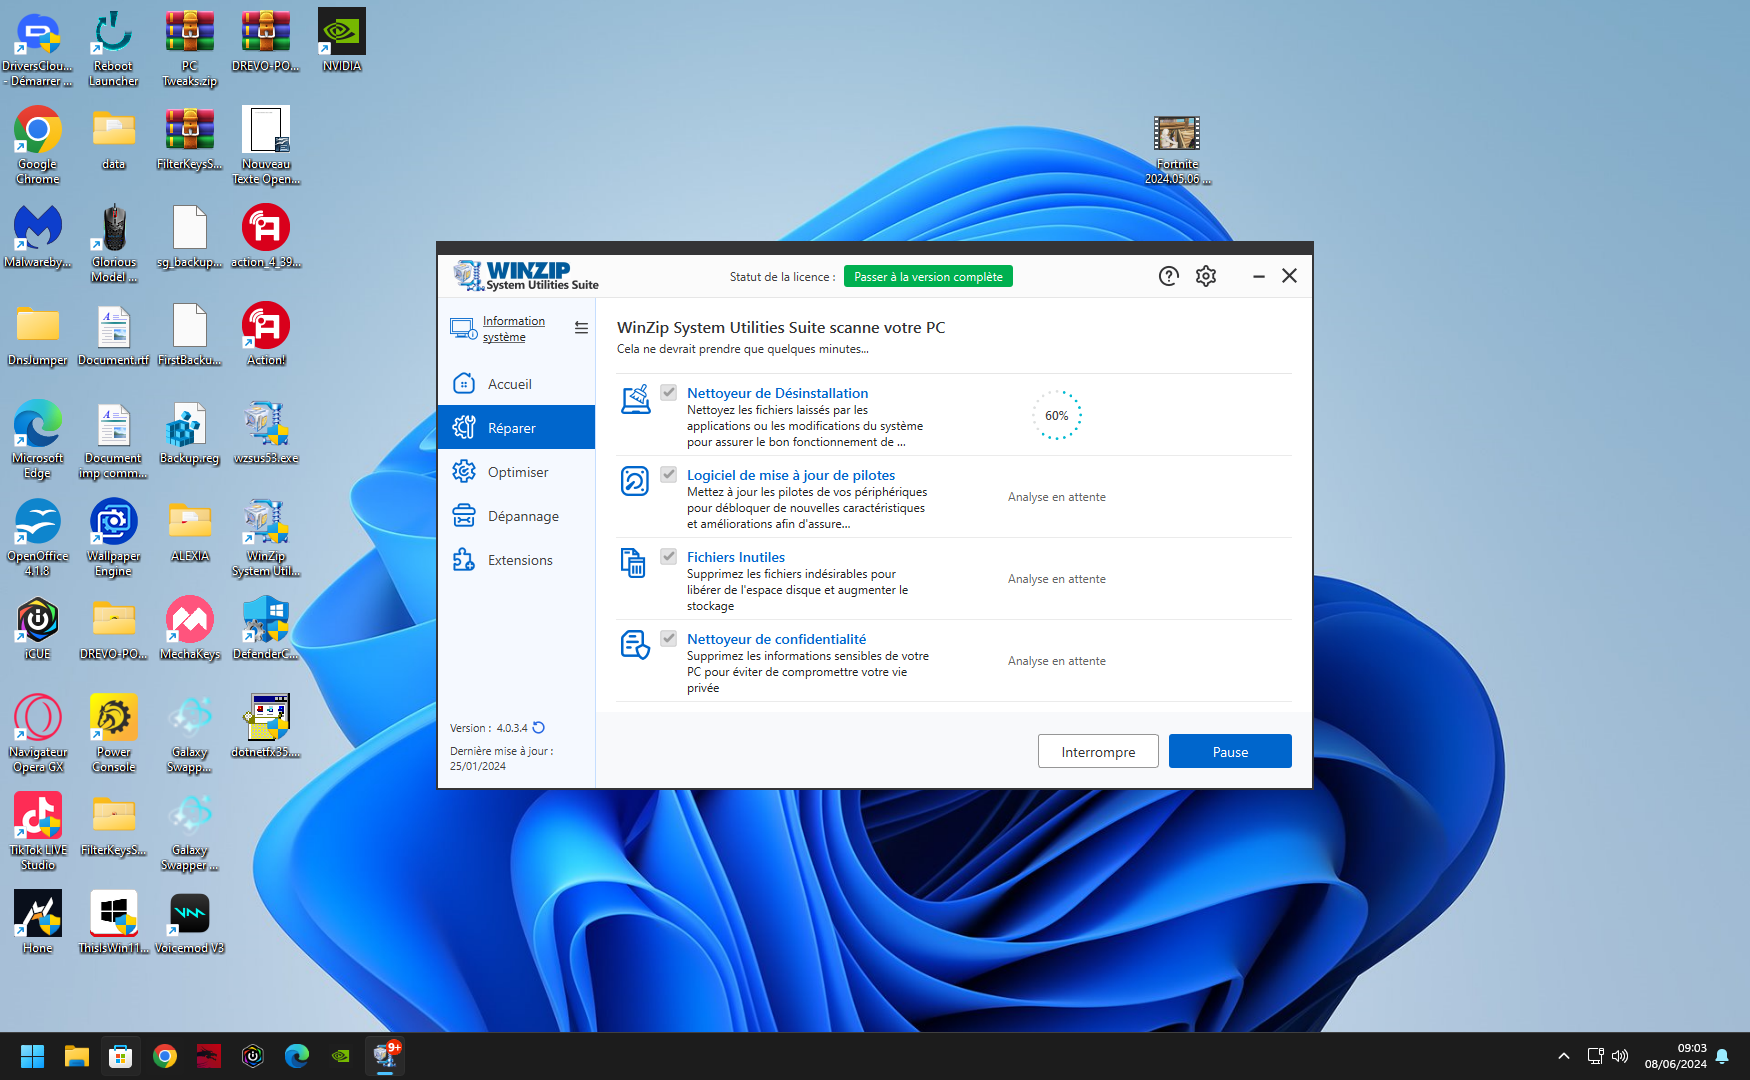Click the Logiciel de mise à jour de pilotes title
This screenshot has width=1750, height=1080.
click(791, 475)
